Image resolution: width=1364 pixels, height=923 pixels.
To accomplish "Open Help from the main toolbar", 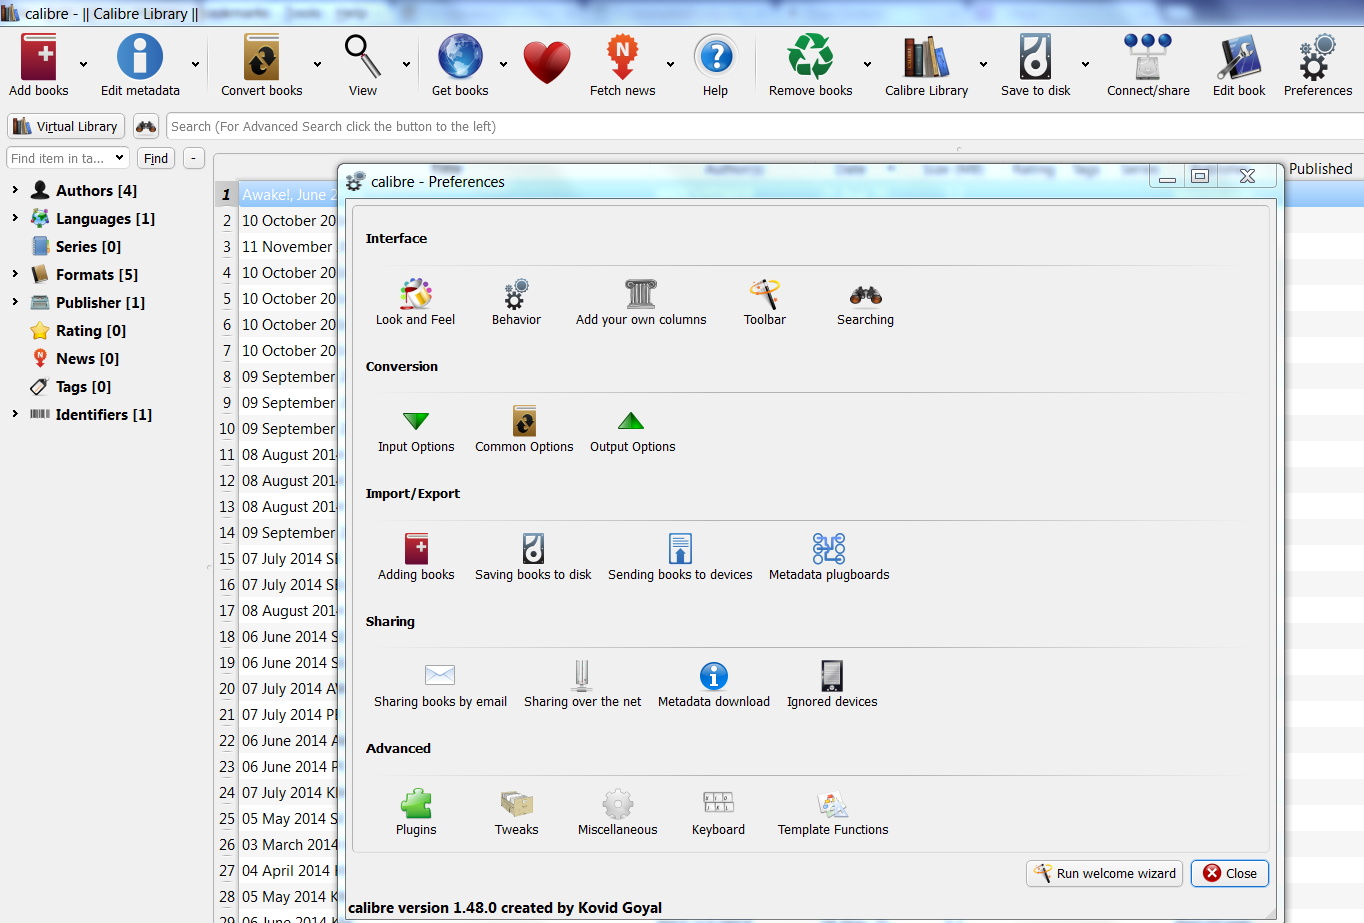I will pyautogui.click(x=715, y=65).
